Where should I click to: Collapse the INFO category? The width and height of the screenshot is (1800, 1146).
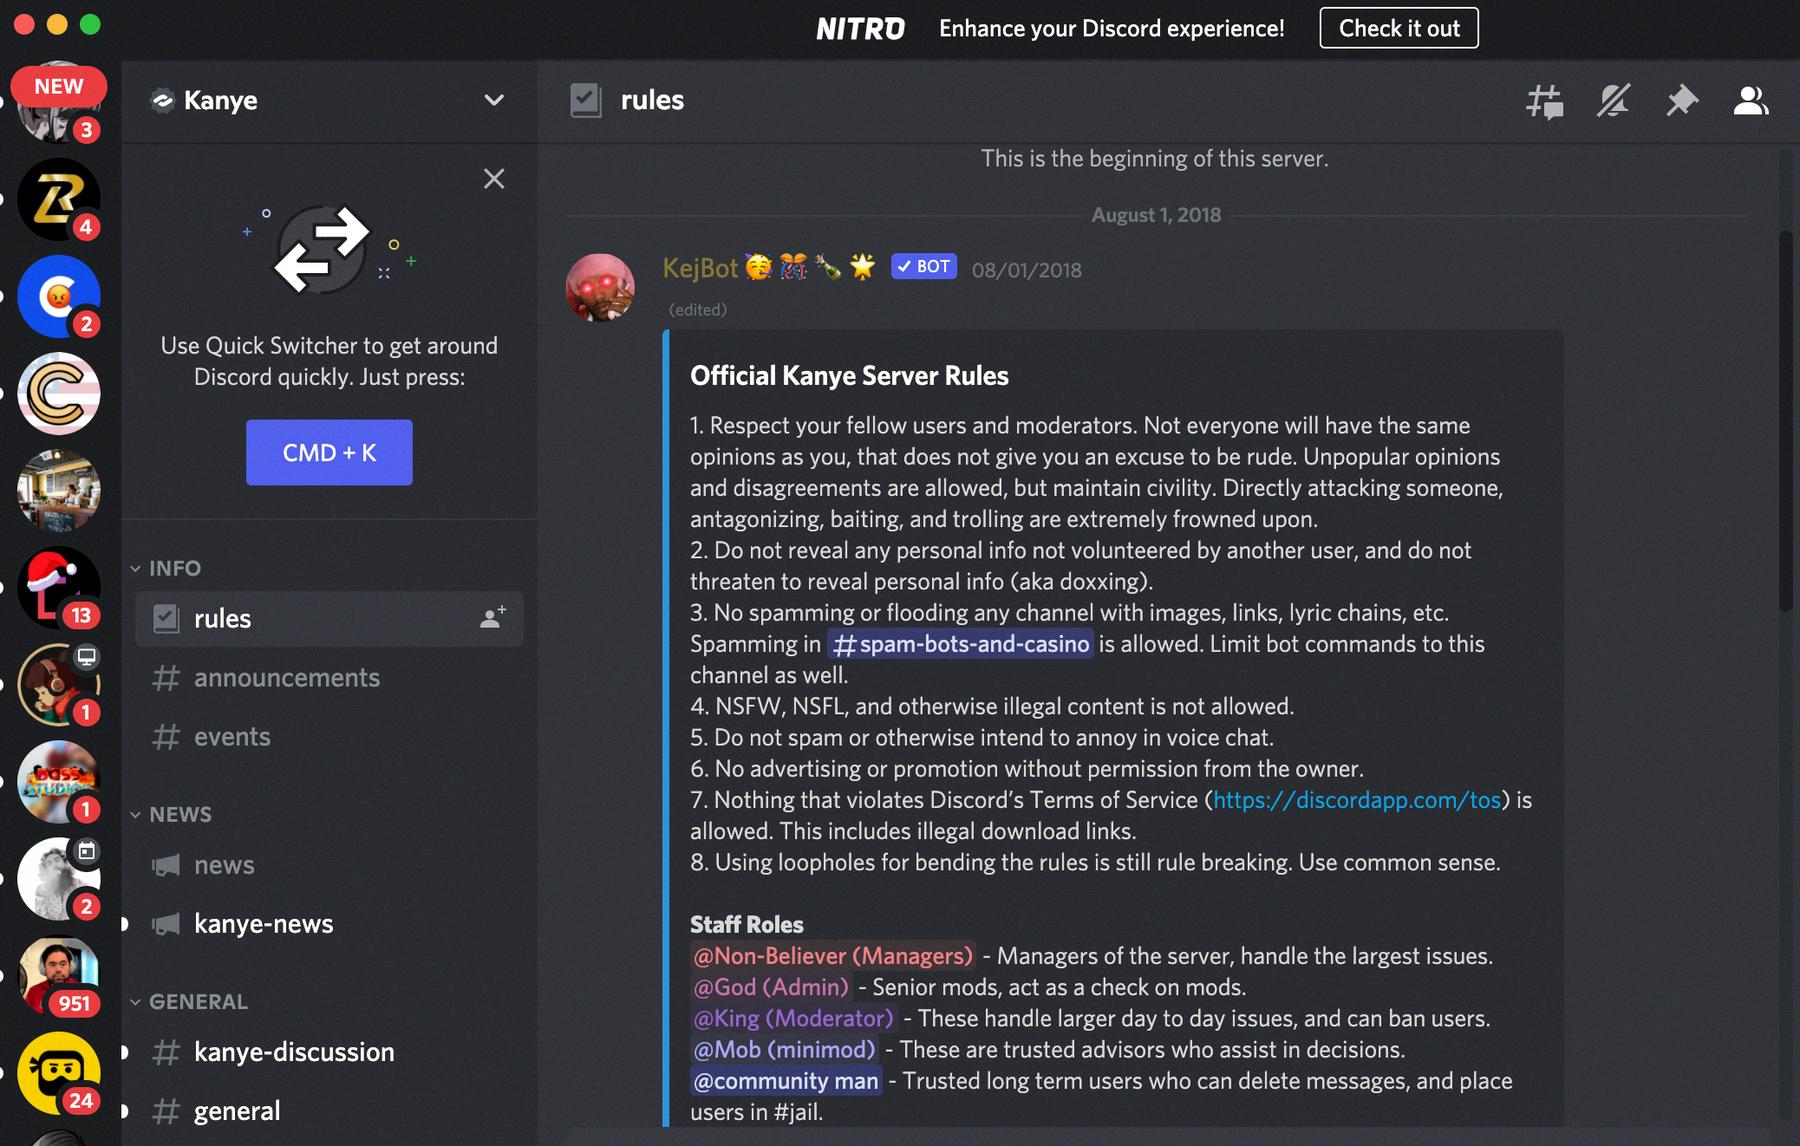[x=166, y=568]
